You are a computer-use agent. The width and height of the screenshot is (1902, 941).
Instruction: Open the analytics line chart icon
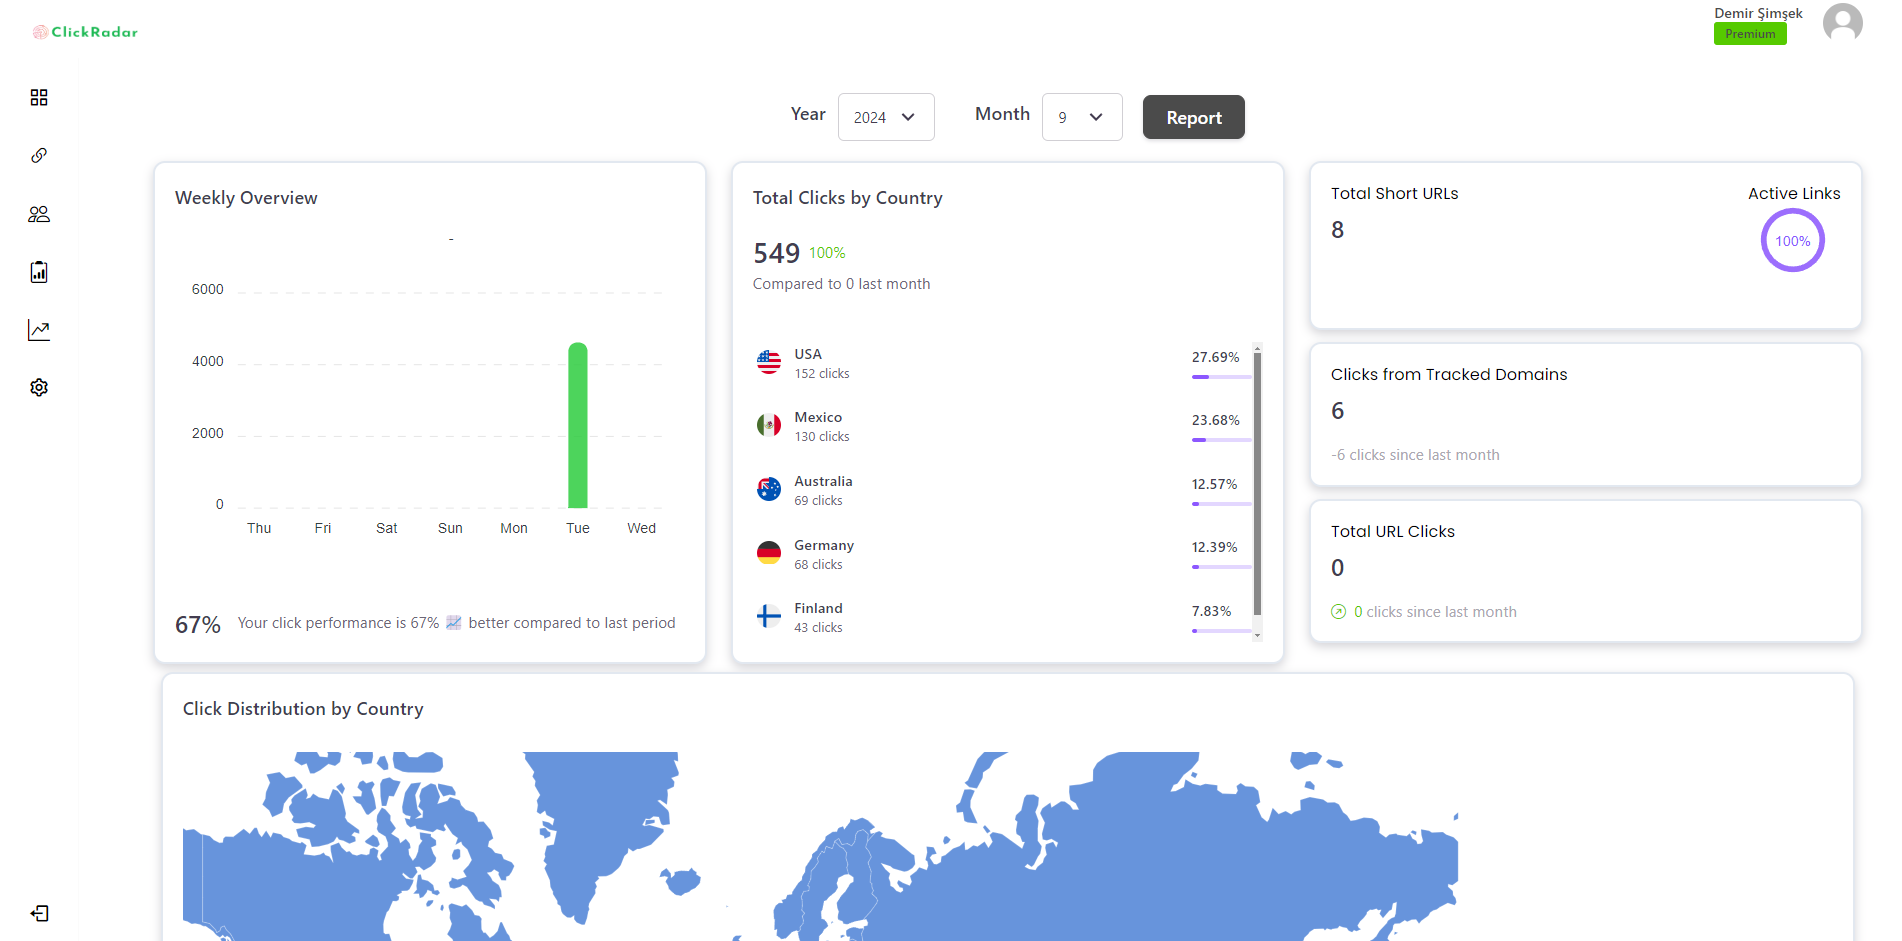coord(39,330)
